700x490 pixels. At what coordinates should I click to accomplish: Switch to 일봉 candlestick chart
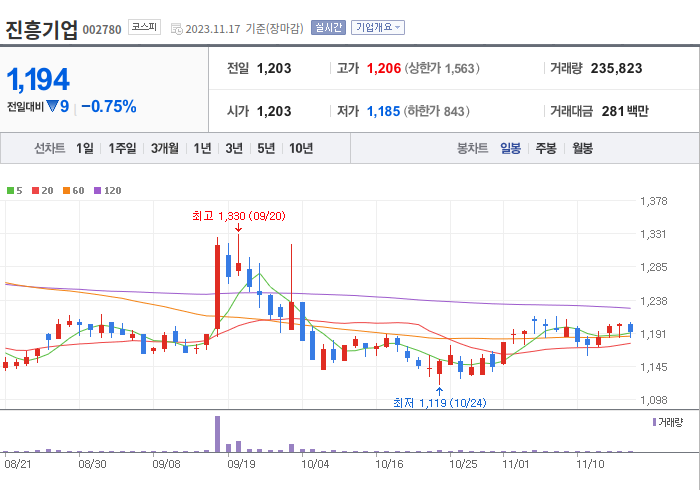click(510, 148)
